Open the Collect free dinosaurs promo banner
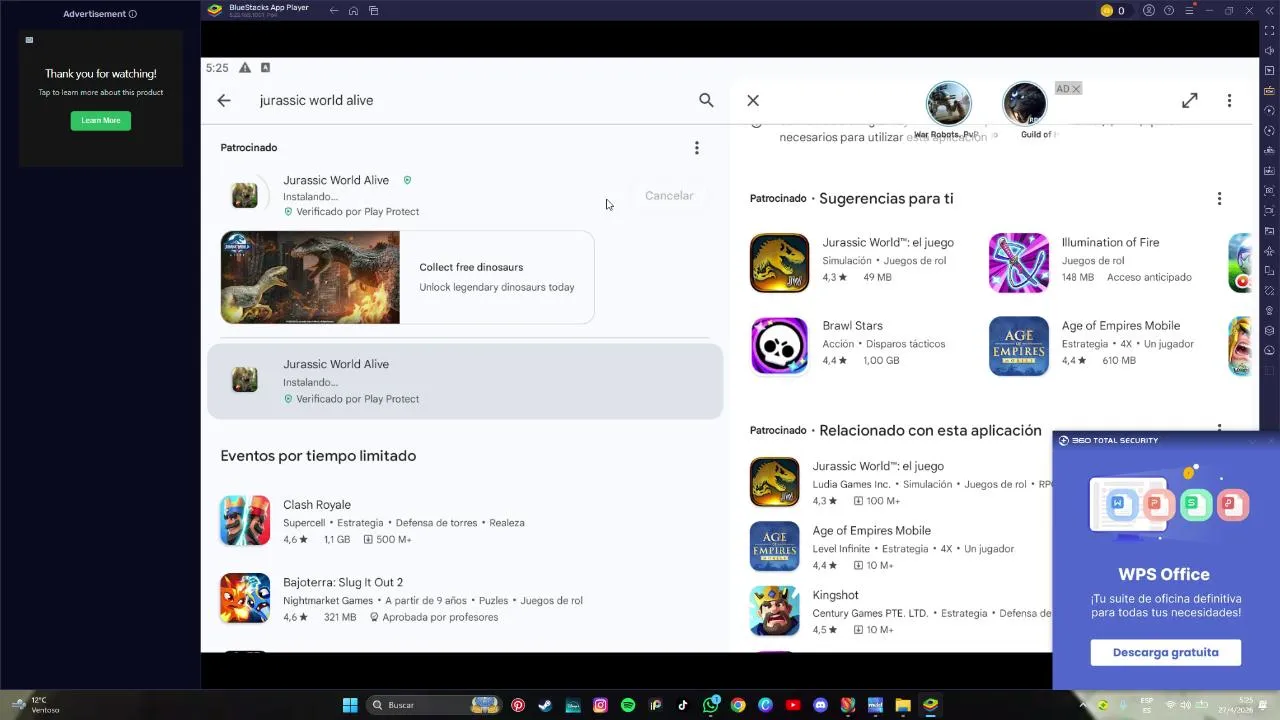The height and width of the screenshot is (720, 1280). (407, 277)
